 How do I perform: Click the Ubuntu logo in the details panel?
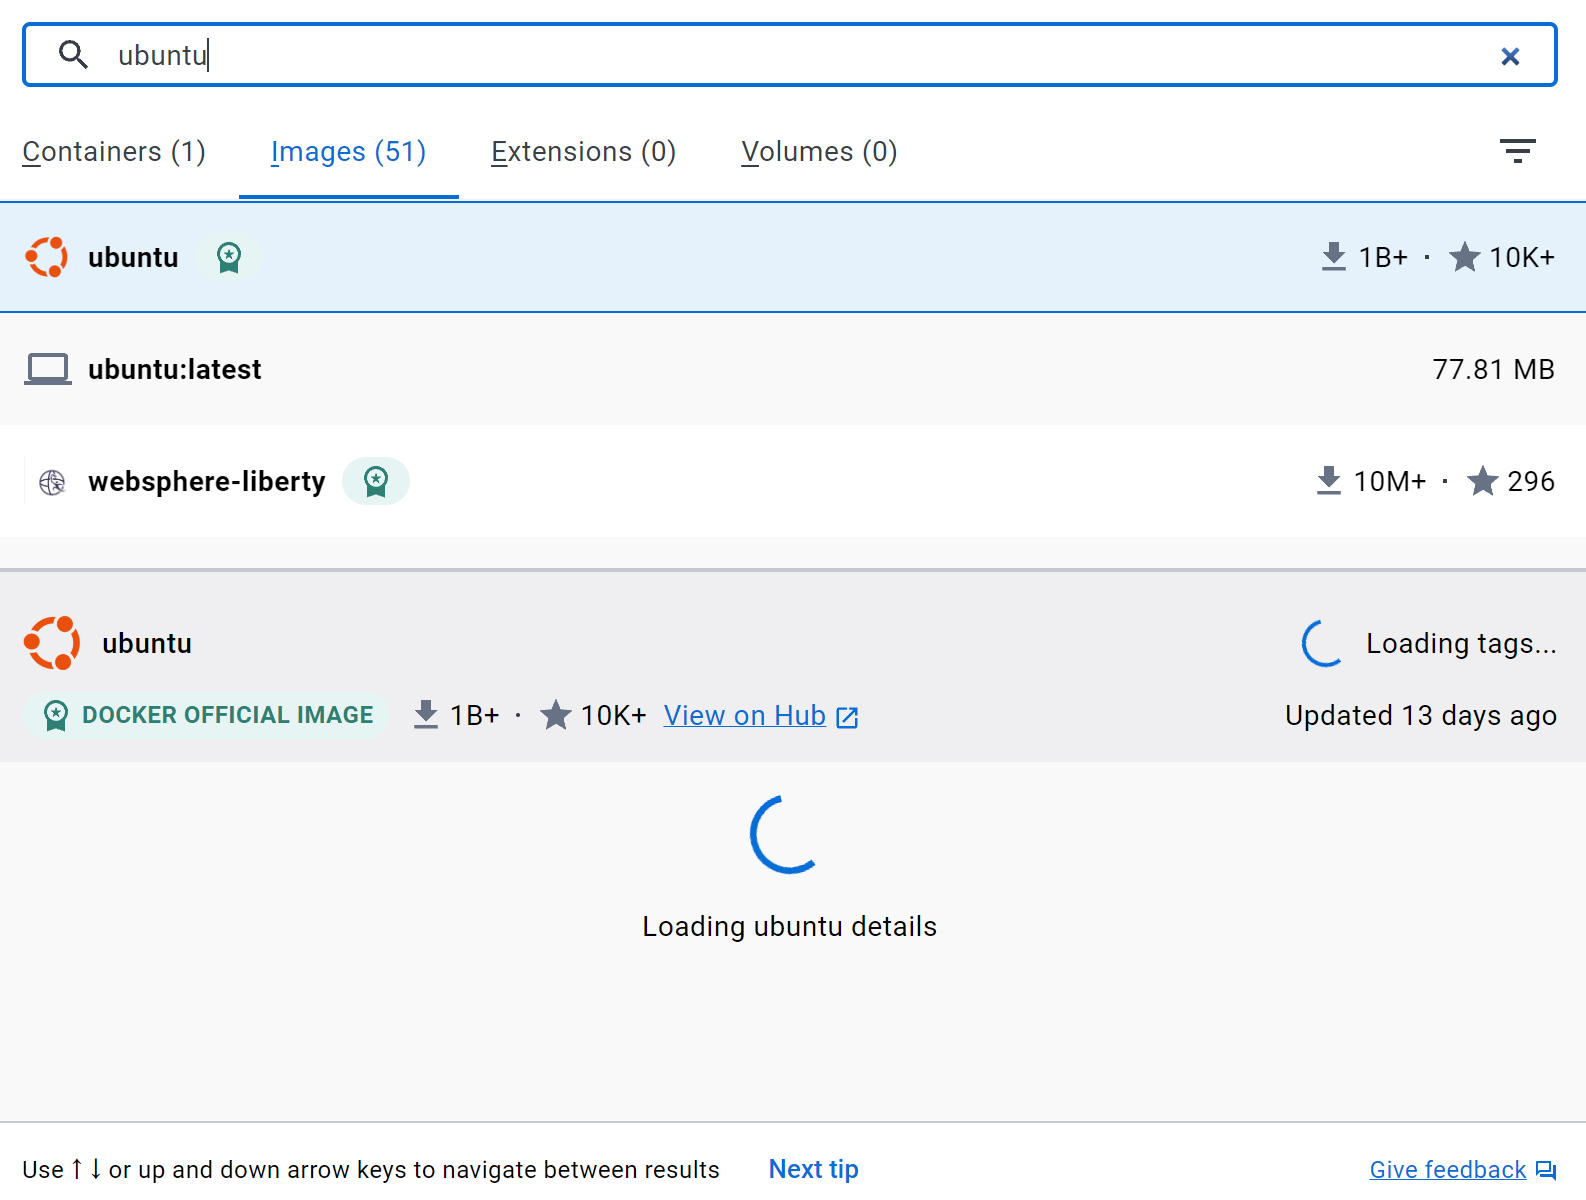pyautogui.click(x=52, y=643)
